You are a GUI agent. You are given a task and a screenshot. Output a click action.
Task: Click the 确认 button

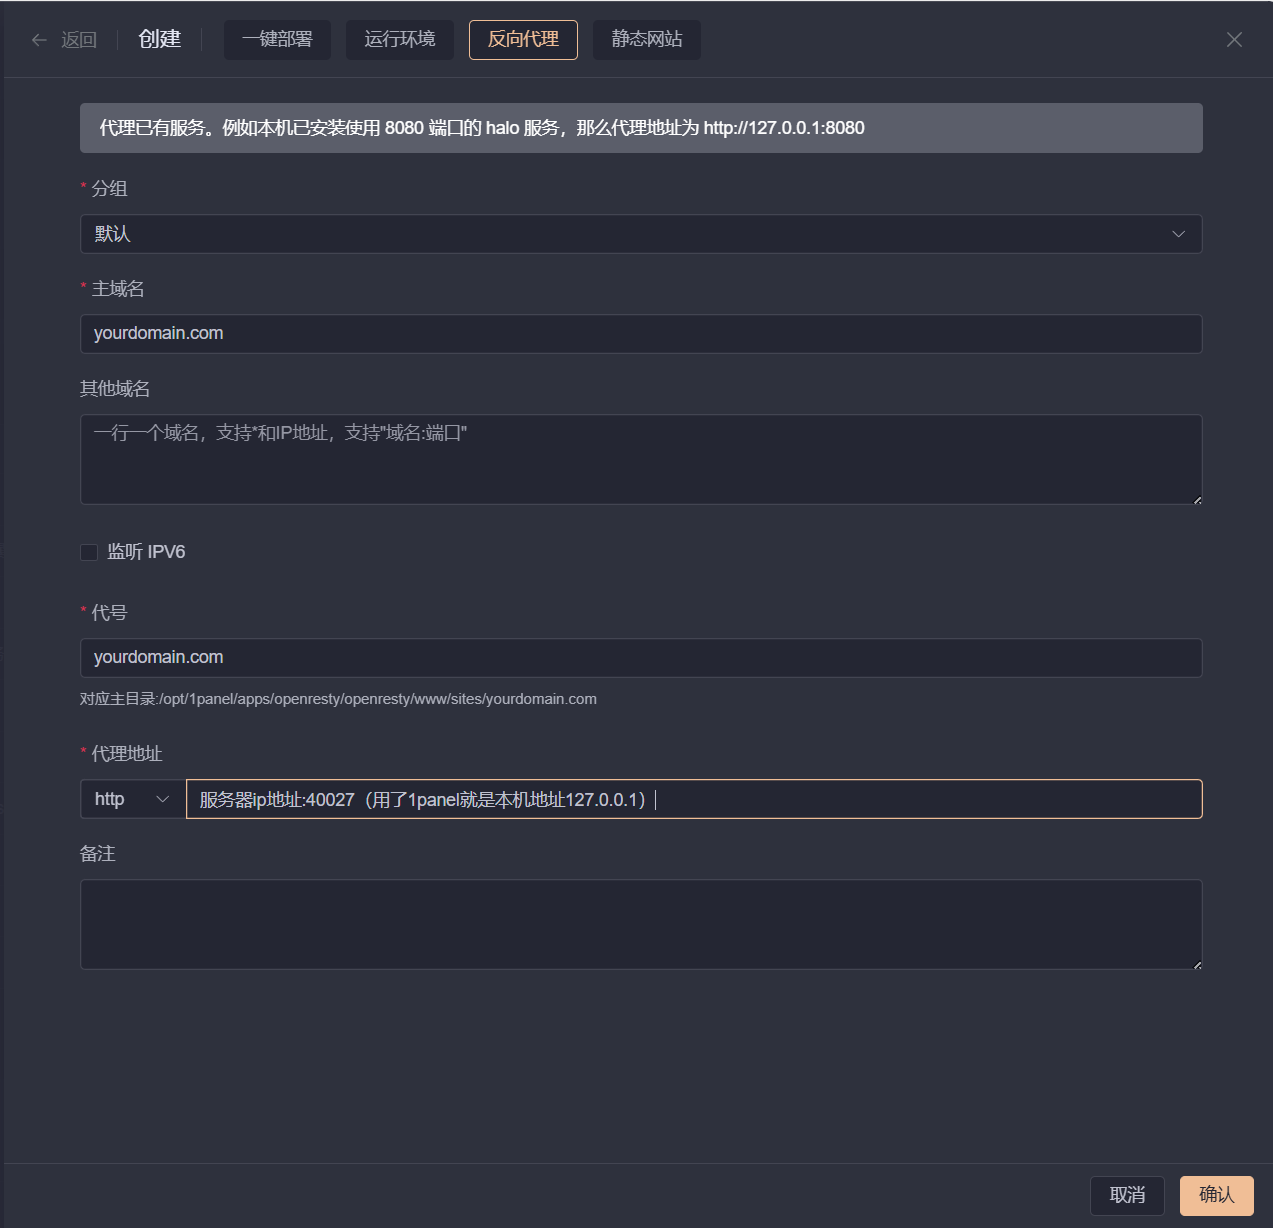click(x=1216, y=1195)
